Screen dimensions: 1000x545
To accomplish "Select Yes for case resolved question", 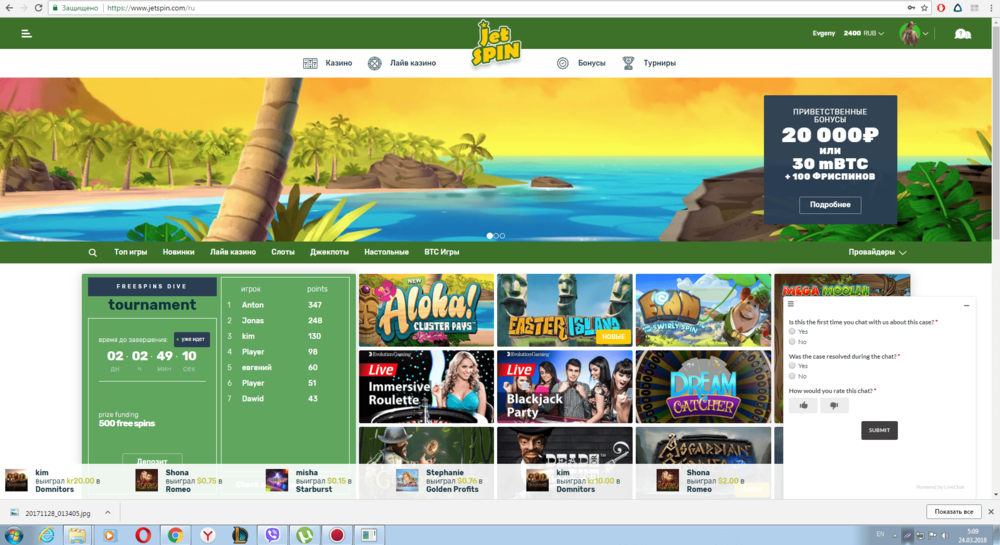I will pyautogui.click(x=792, y=366).
